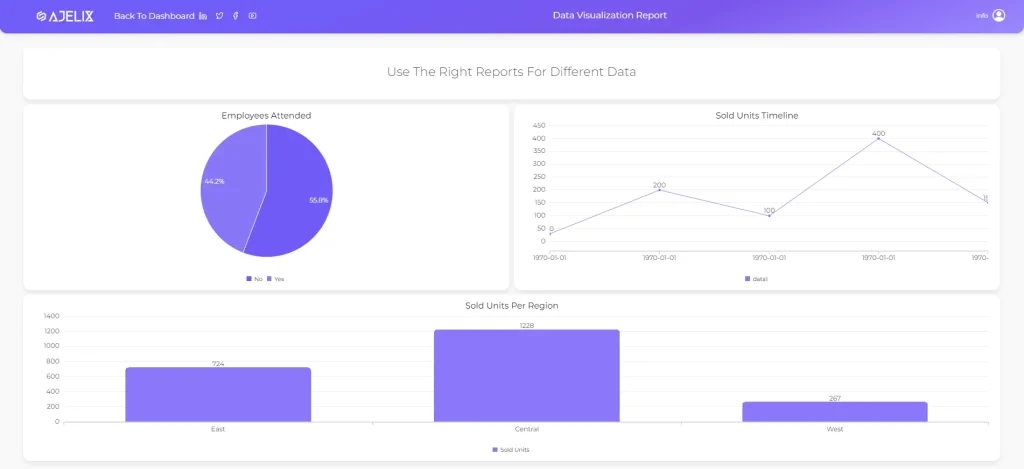Open the YouTube icon link
The height and width of the screenshot is (469, 1024).
point(253,16)
